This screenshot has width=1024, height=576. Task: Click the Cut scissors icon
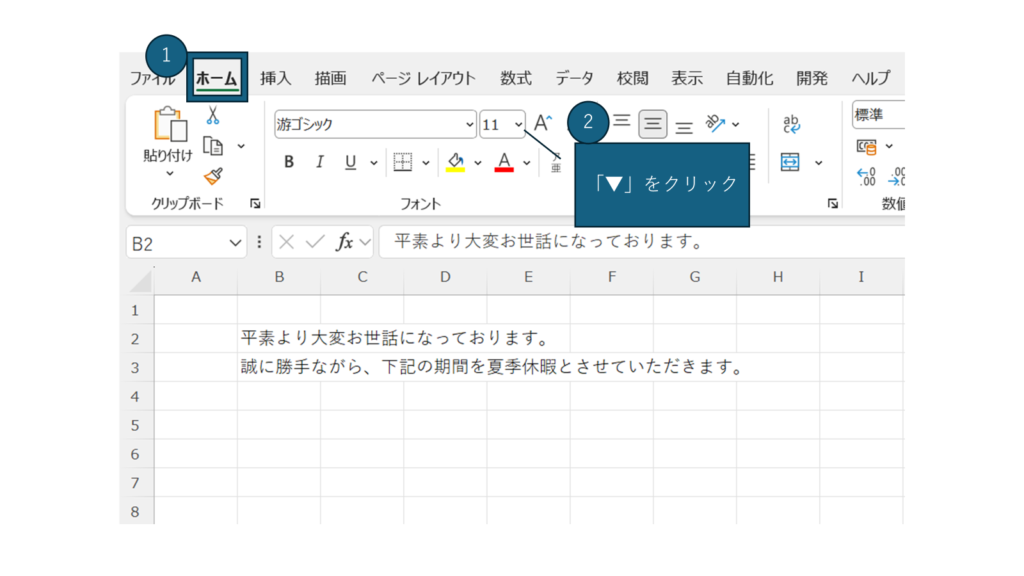pos(212,117)
